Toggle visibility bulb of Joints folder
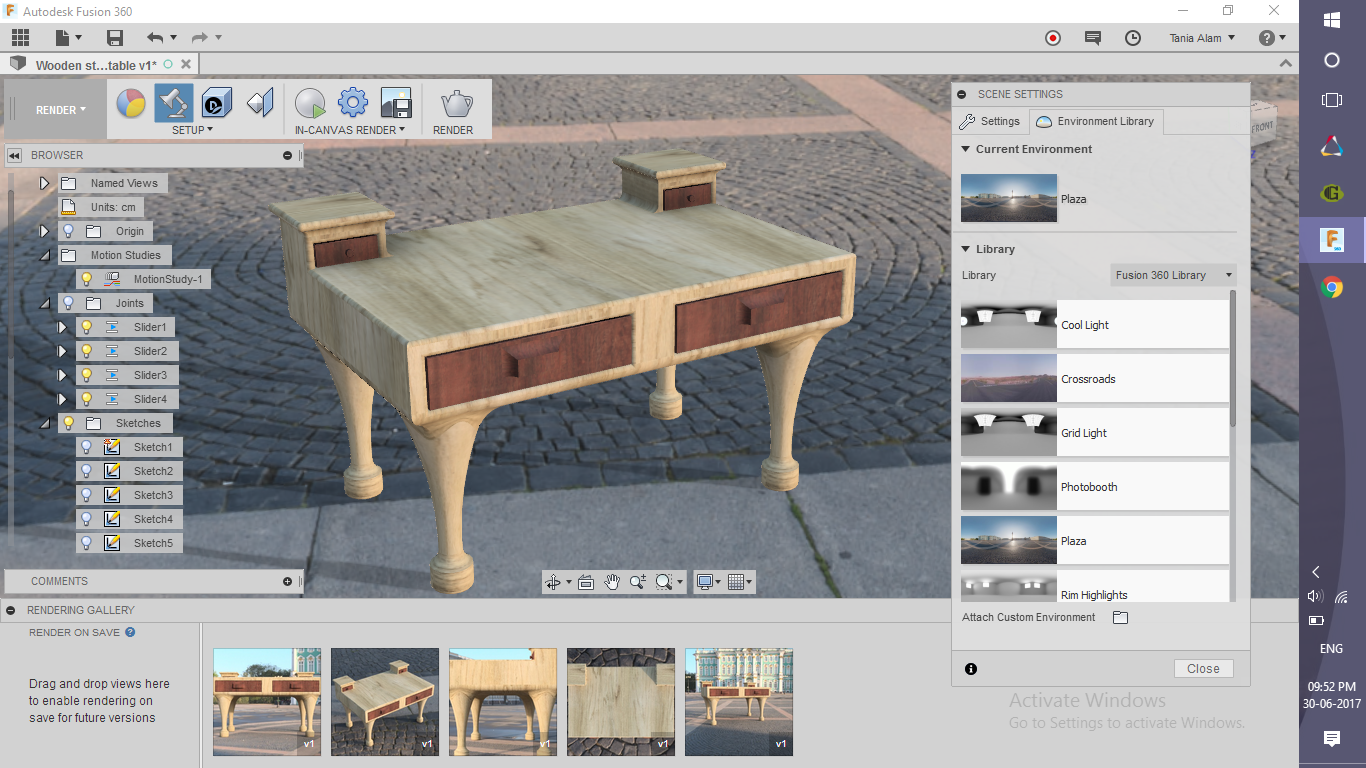 (68, 303)
